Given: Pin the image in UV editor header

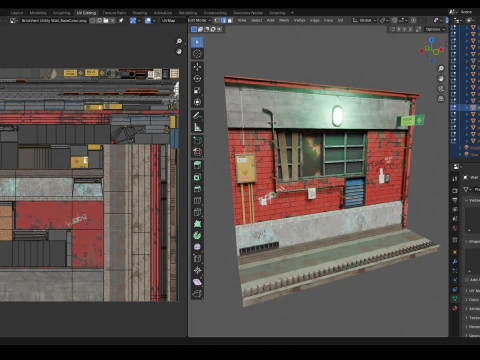Looking at the screenshot, I should click(x=121, y=21).
